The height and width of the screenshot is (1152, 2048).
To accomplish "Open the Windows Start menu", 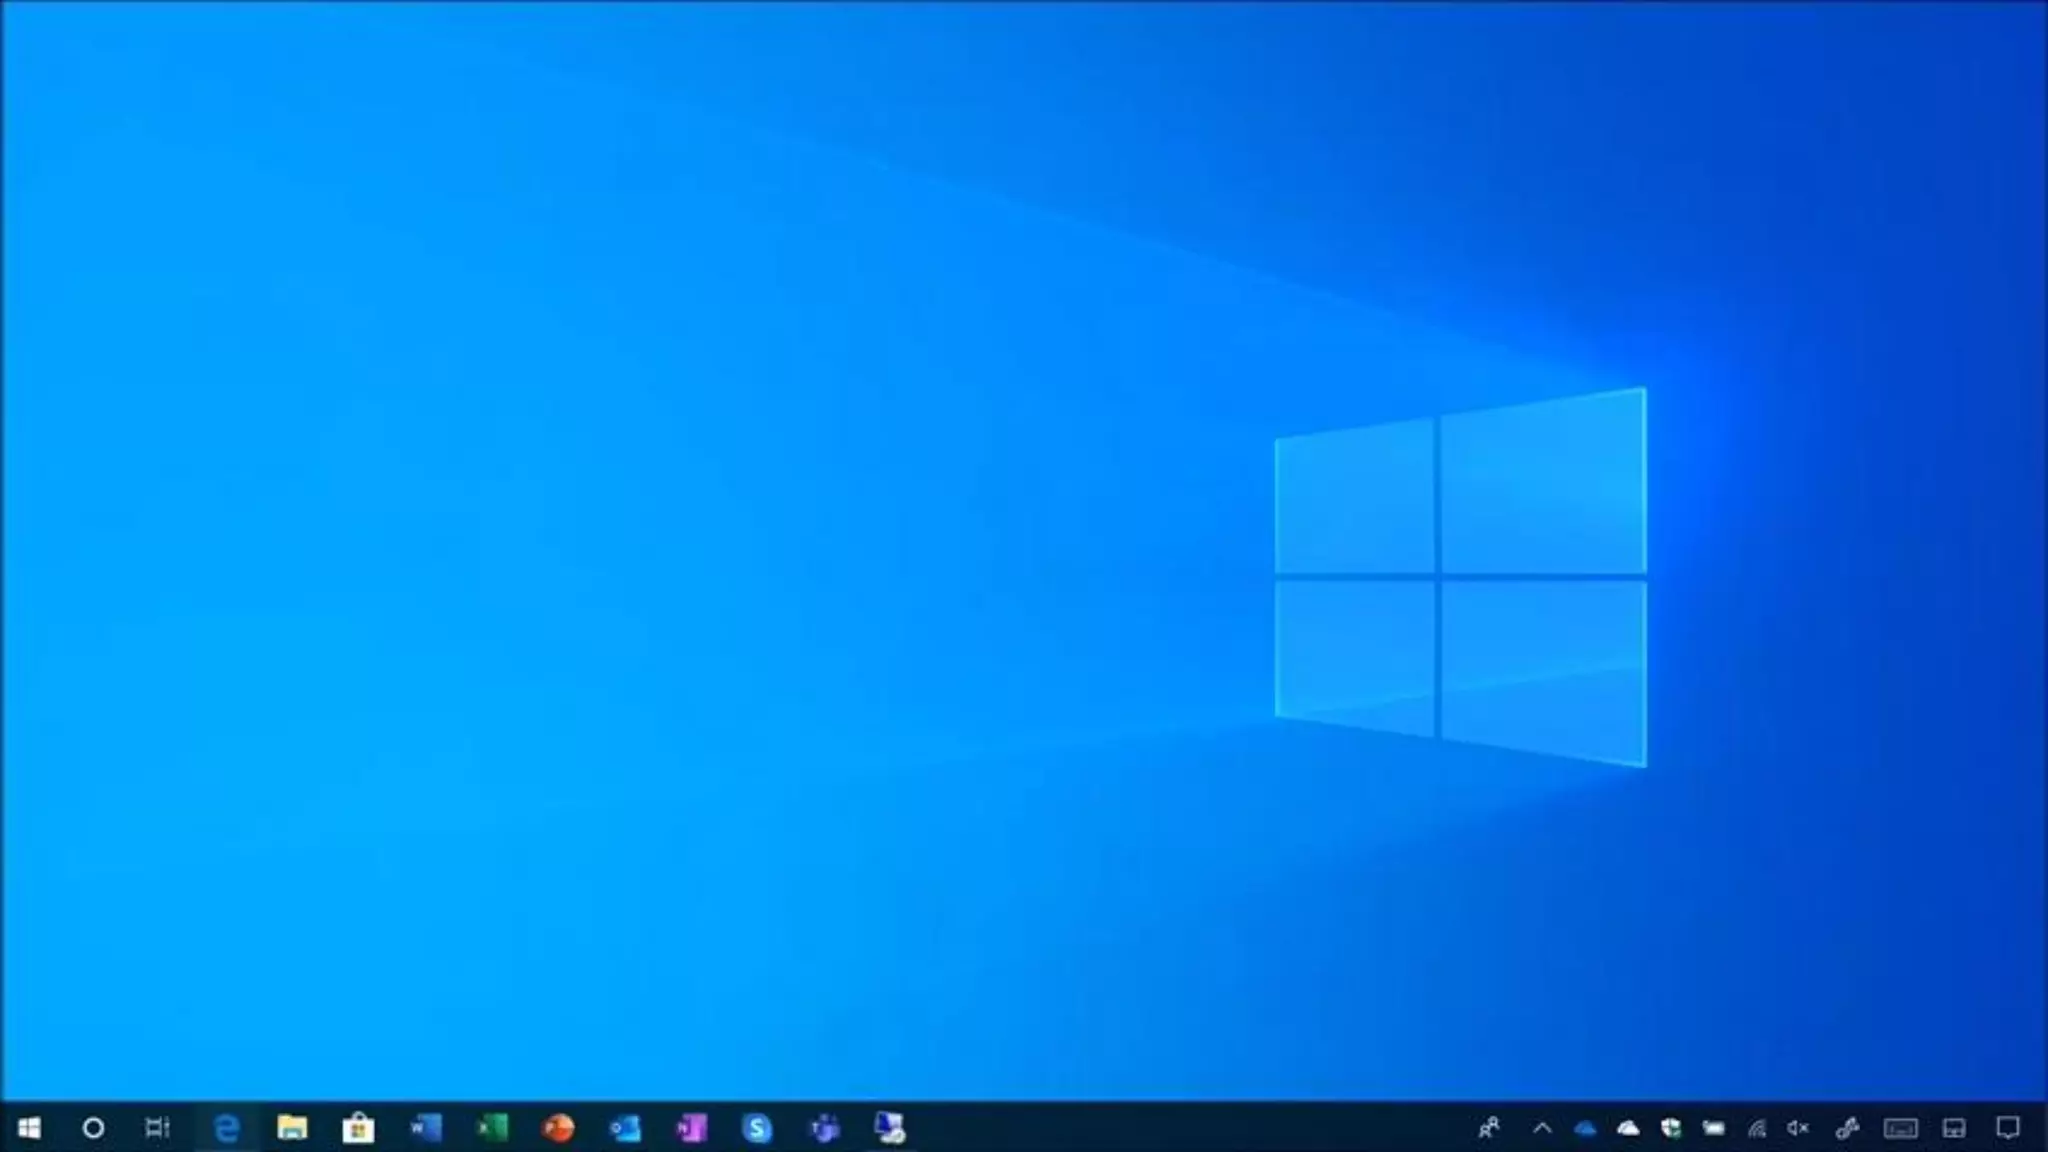I will (x=29, y=1128).
